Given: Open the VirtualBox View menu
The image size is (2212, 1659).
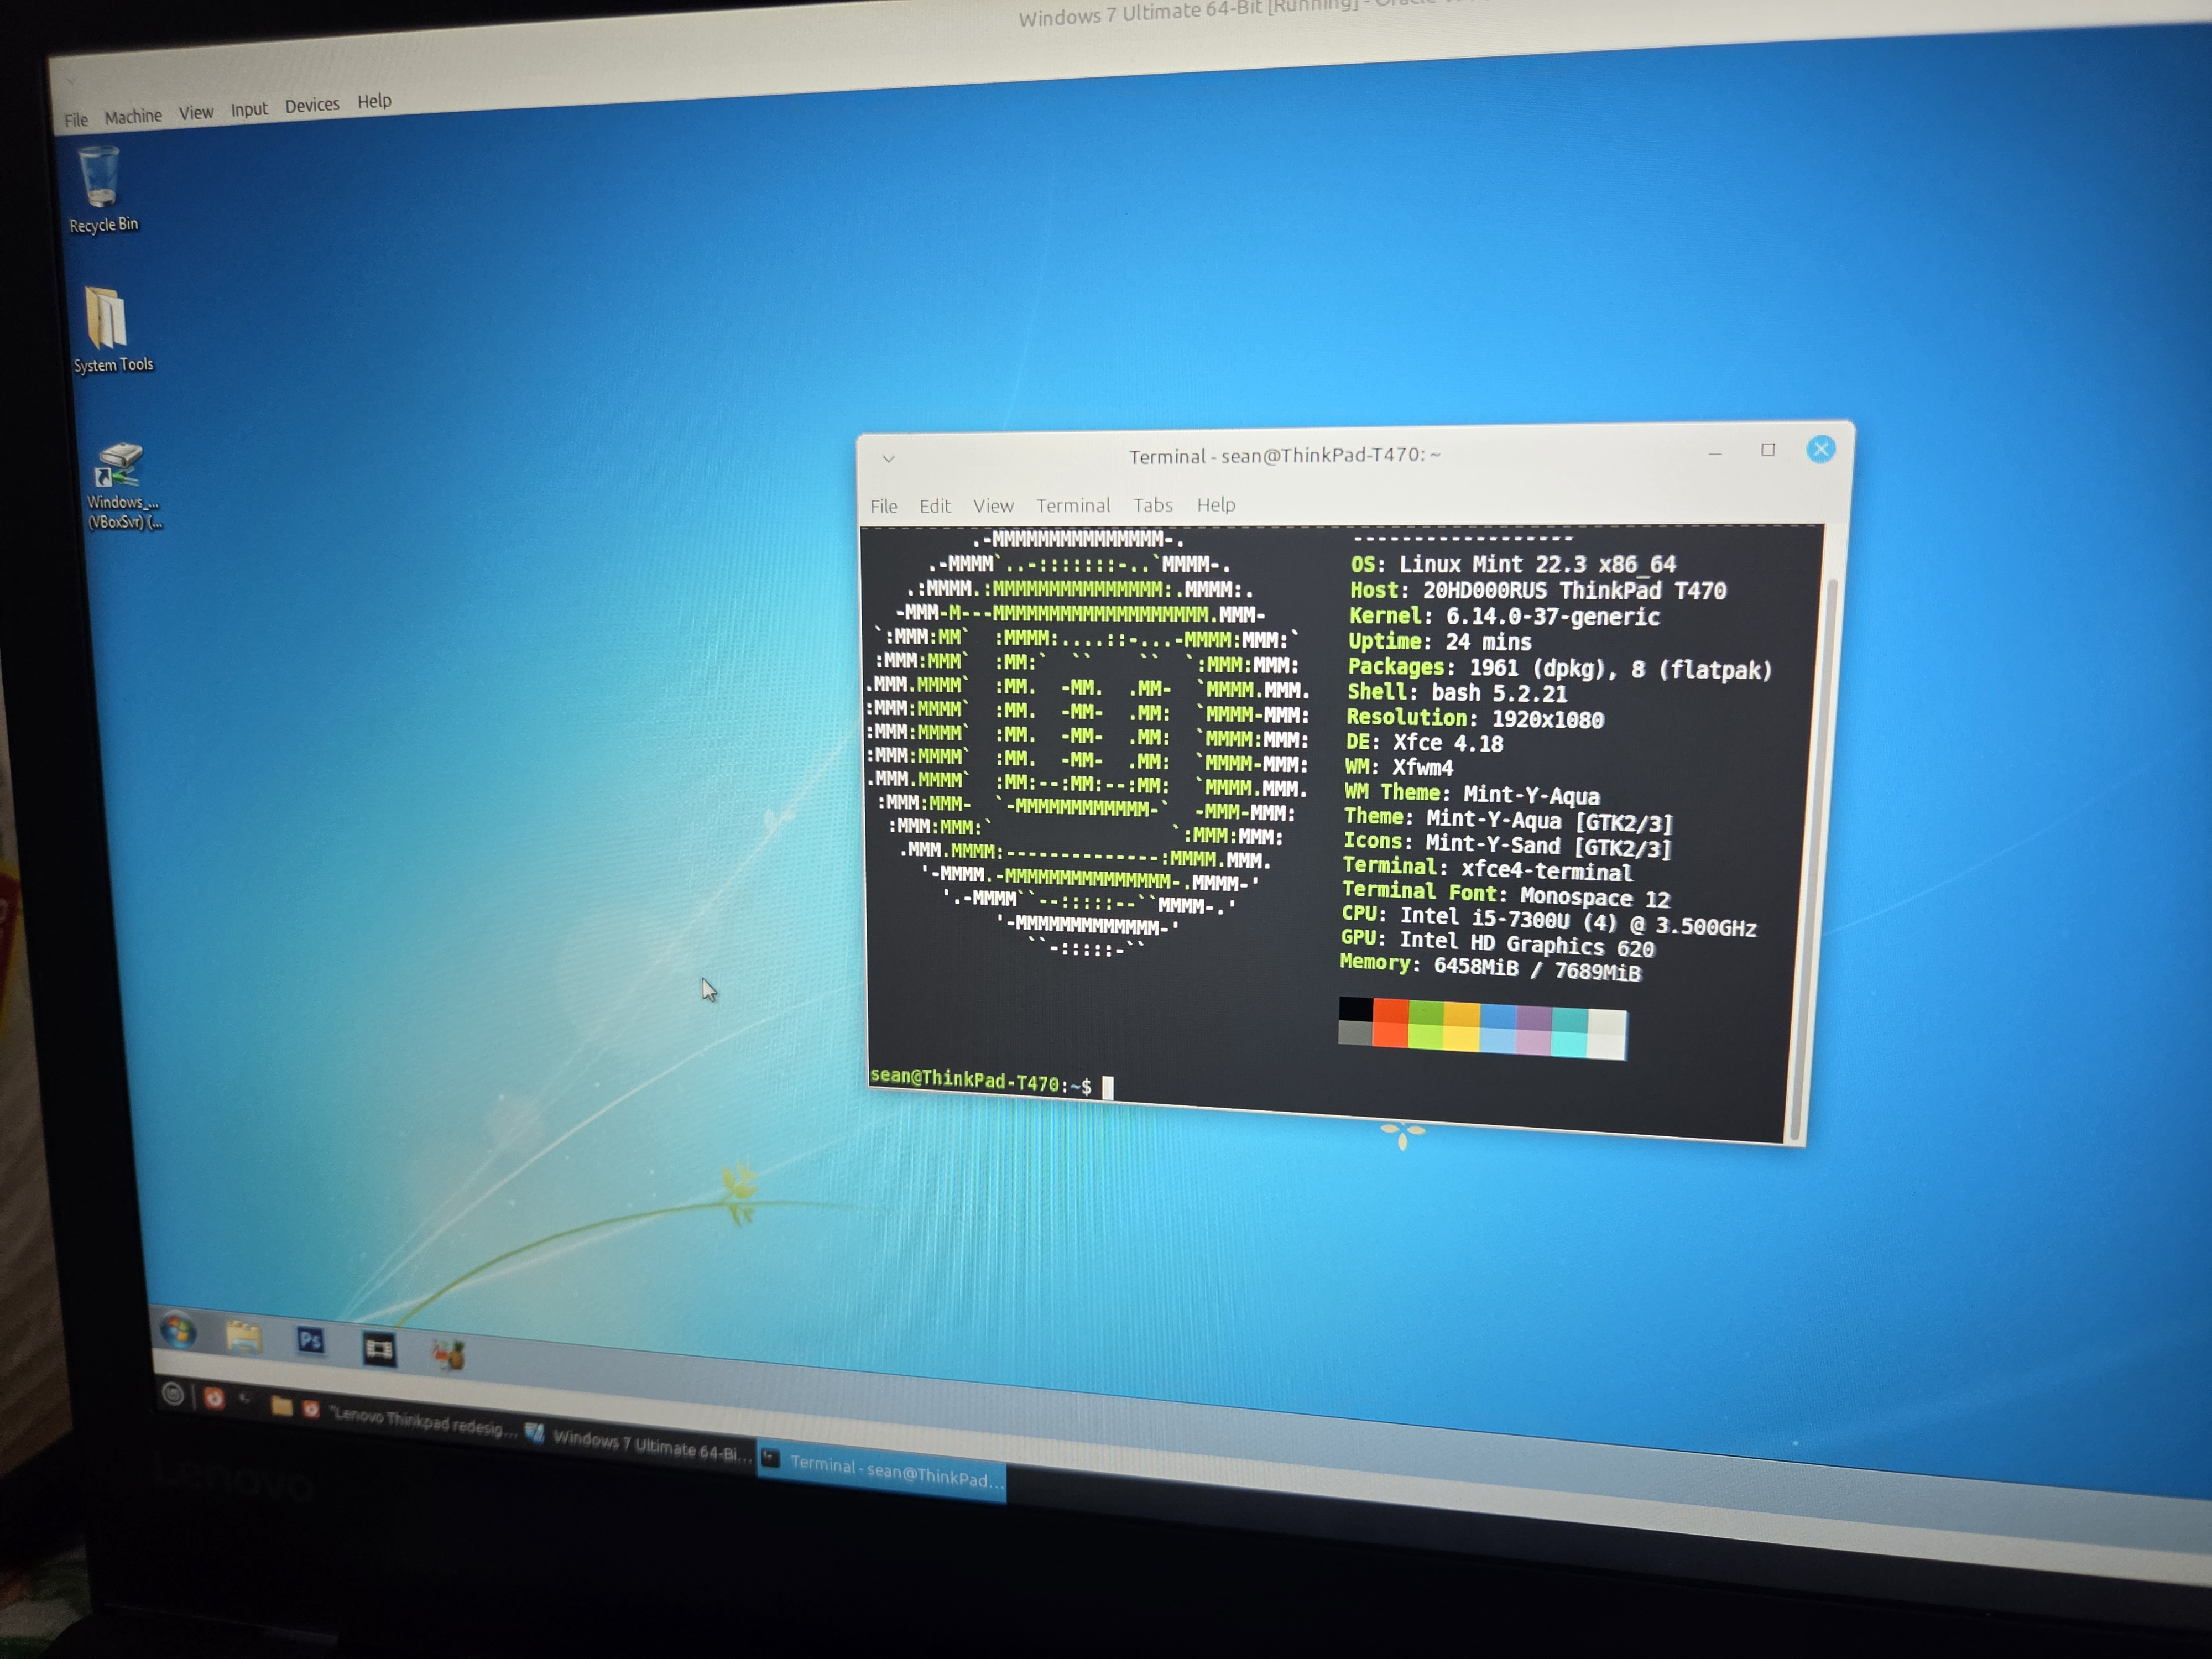Looking at the screenshot, I should pos(196,113).
